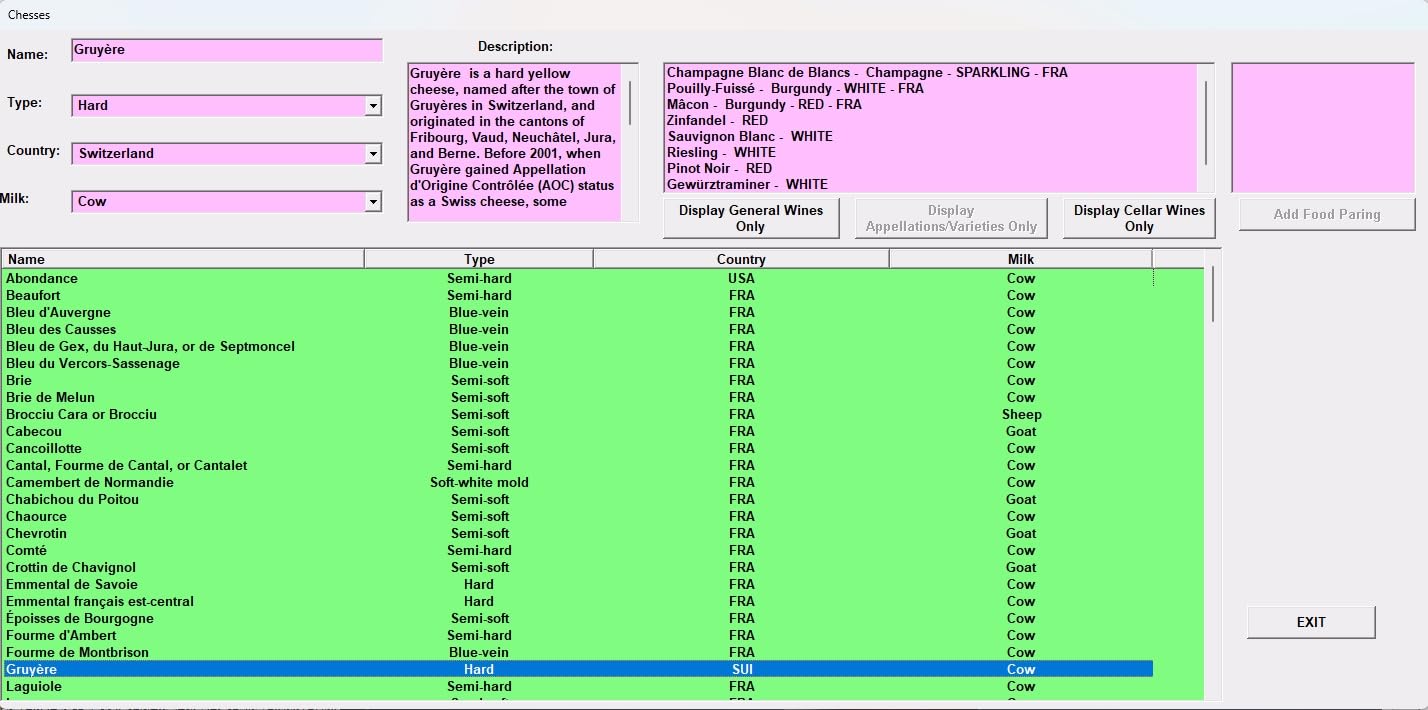Viewport: 1428px width, 710px height.
Task: Select the Emmental de Savoie row
Action: coord(578,584)
